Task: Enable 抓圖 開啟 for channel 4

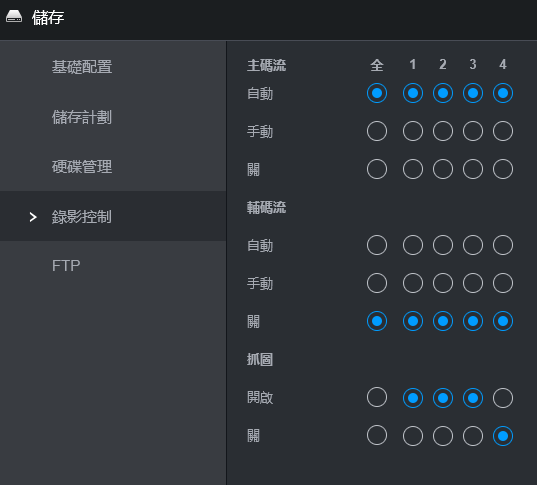Action: point(503,398)
